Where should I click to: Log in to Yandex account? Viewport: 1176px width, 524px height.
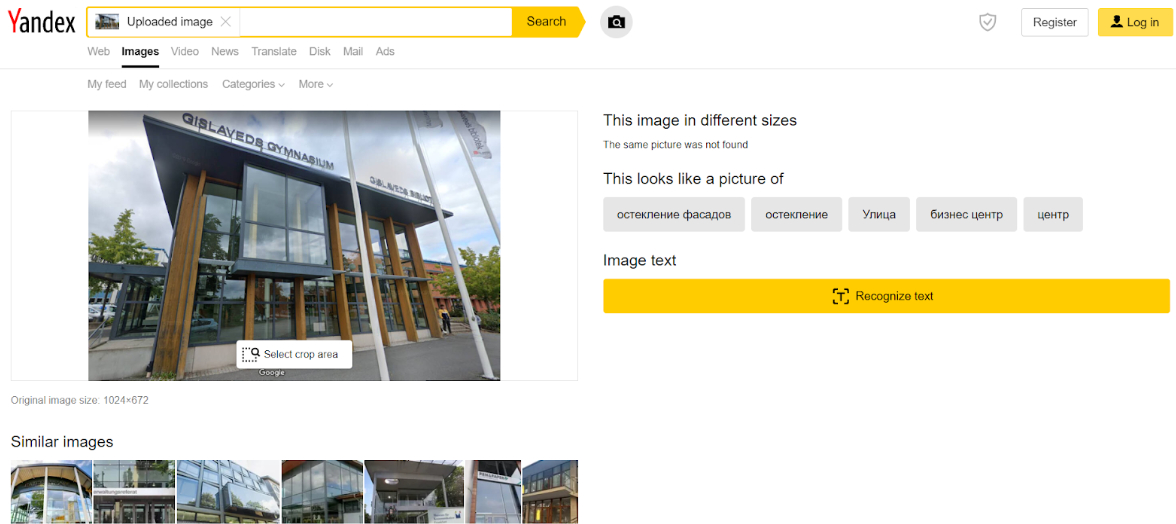[1134, 22]
